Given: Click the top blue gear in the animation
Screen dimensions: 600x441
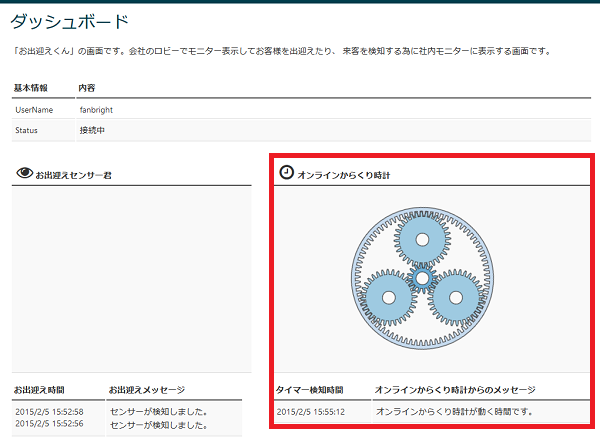Looking at the screenshot, I should [422, 240].
